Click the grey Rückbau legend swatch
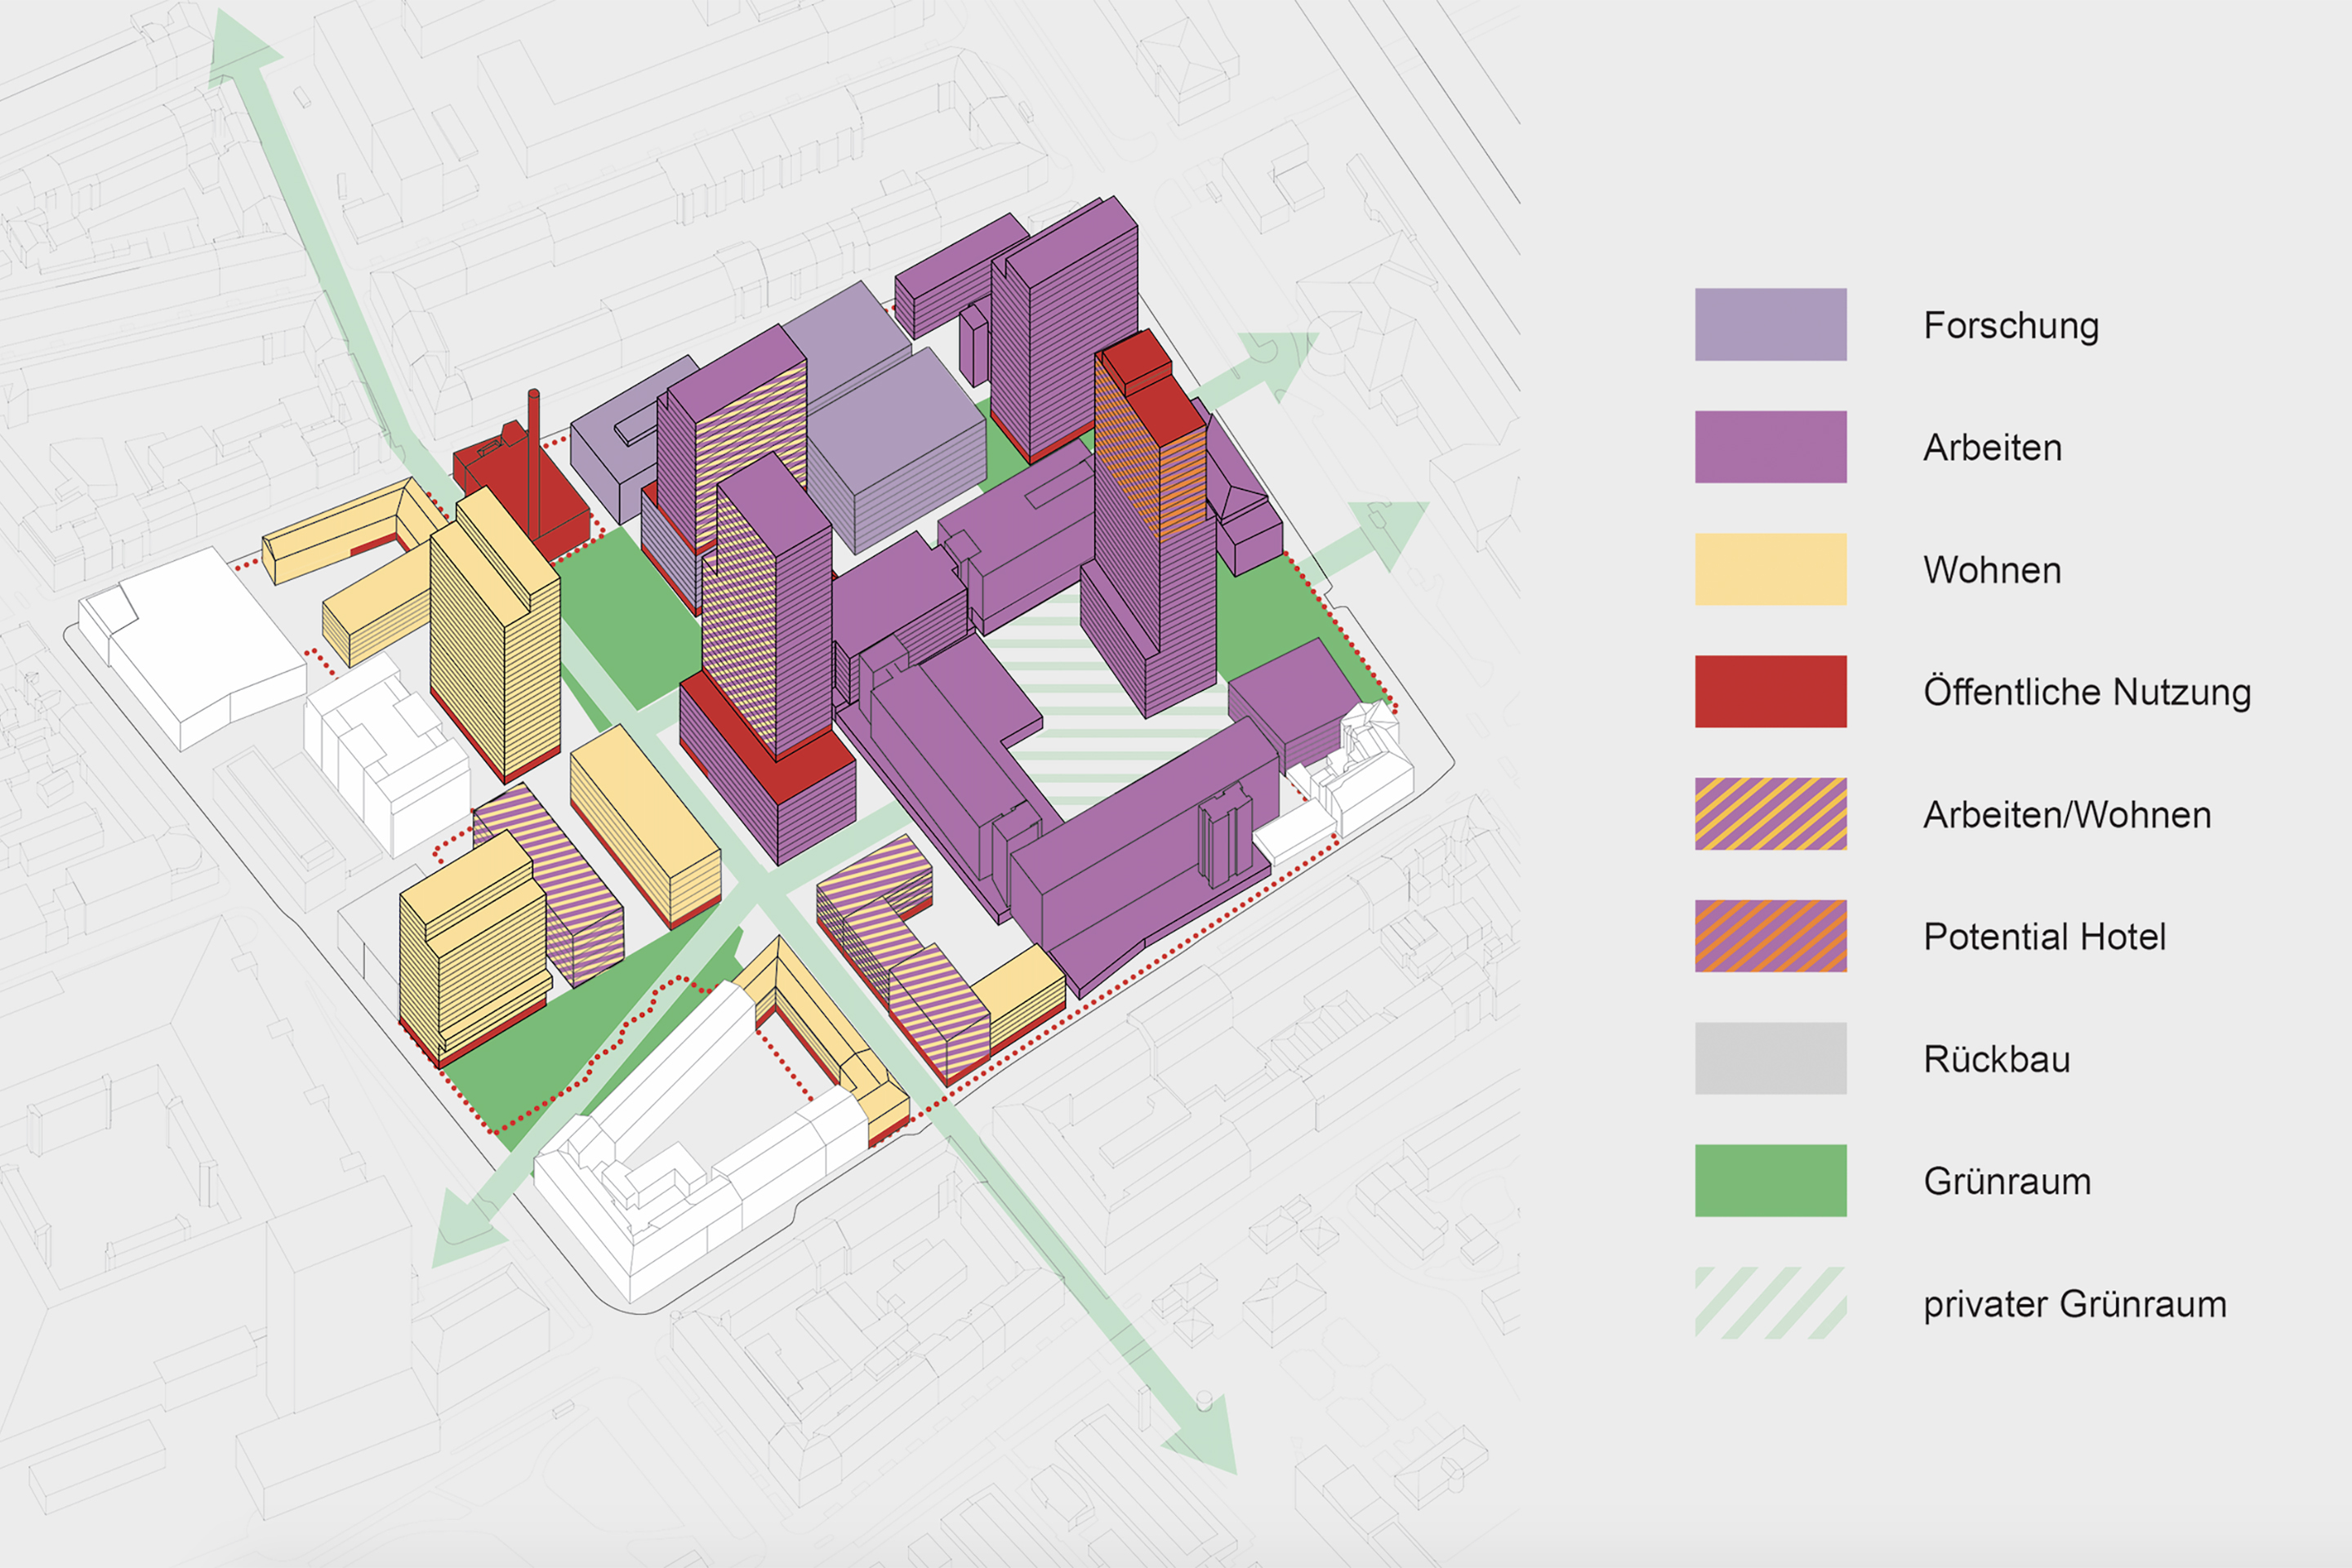 pos(1770,1058)
